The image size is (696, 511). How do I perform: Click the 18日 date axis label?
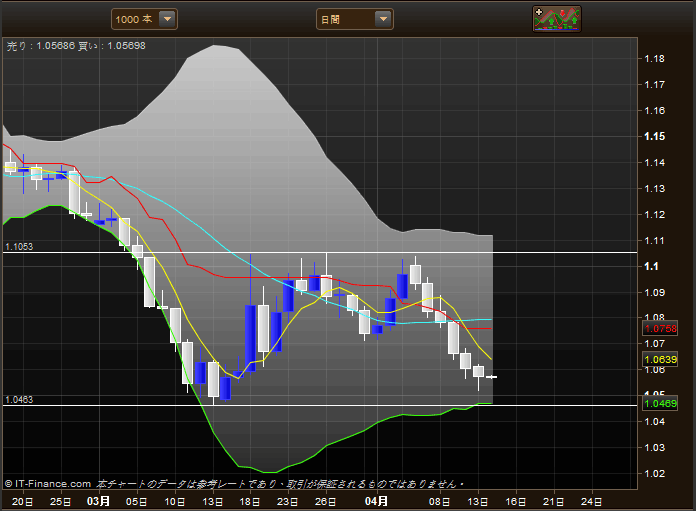click(250, 502)
